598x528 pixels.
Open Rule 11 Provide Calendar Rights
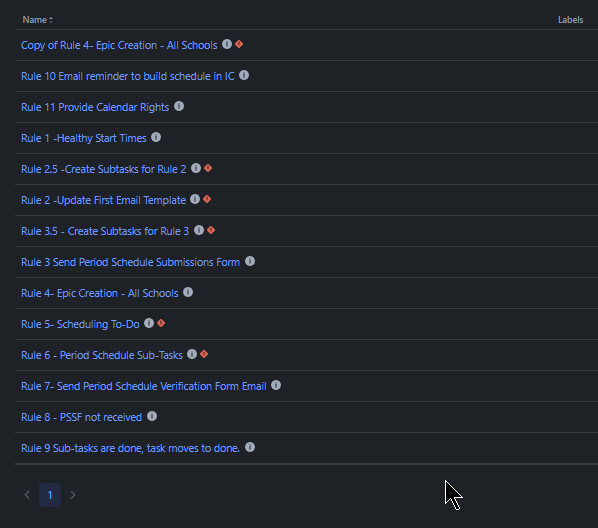coord(95,107)
